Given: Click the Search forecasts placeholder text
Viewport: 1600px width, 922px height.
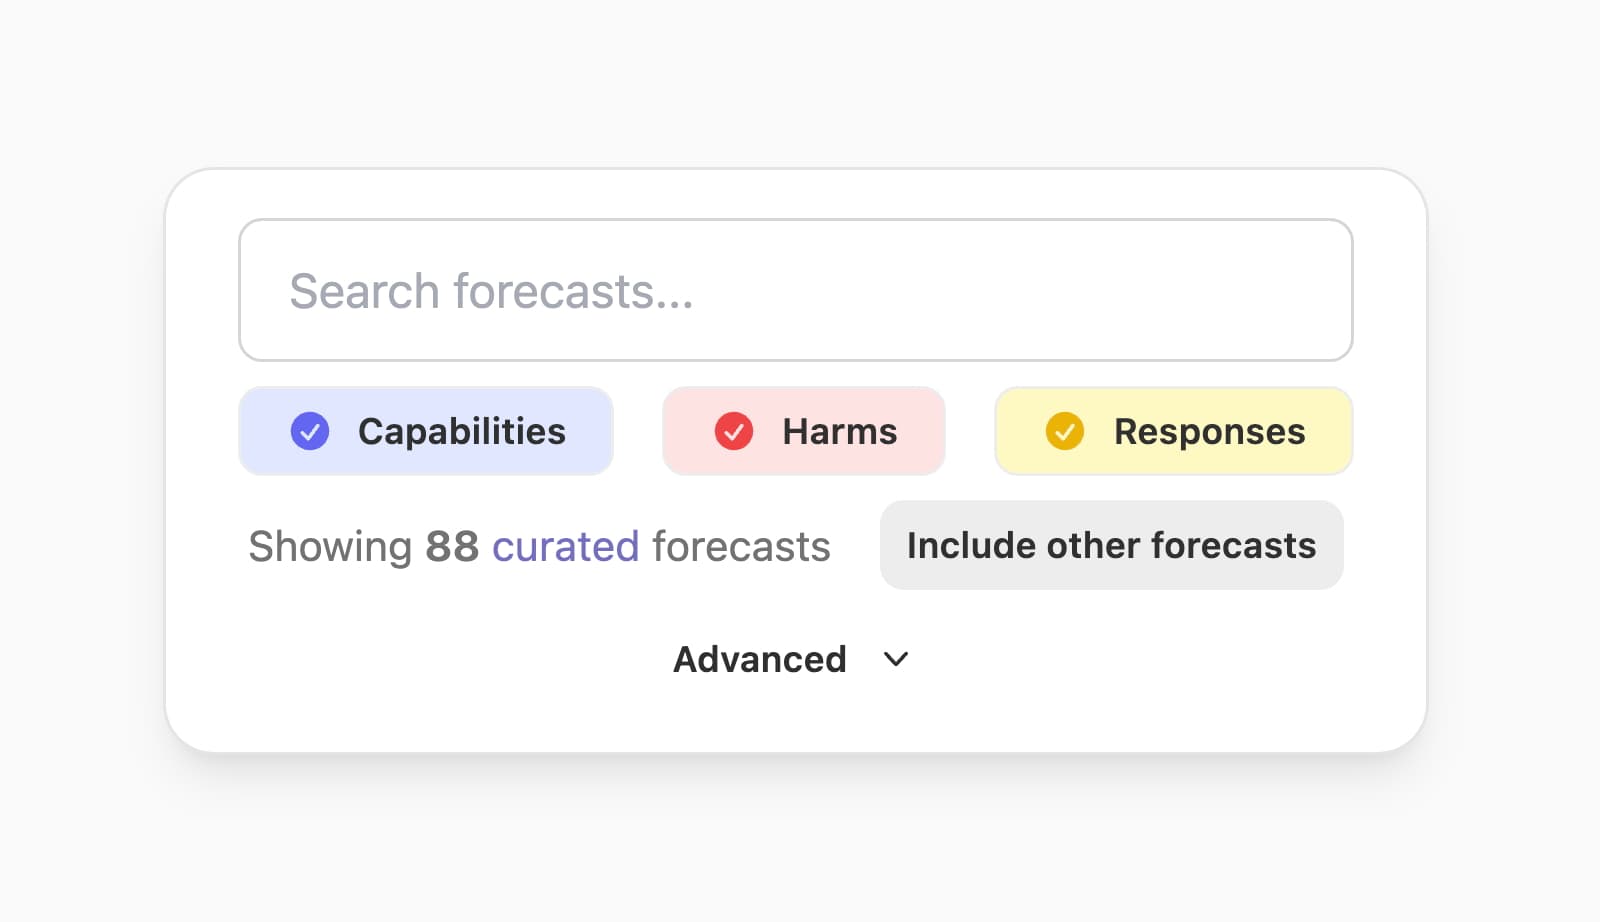Looking at the screenshot, I should coord(491,291).
